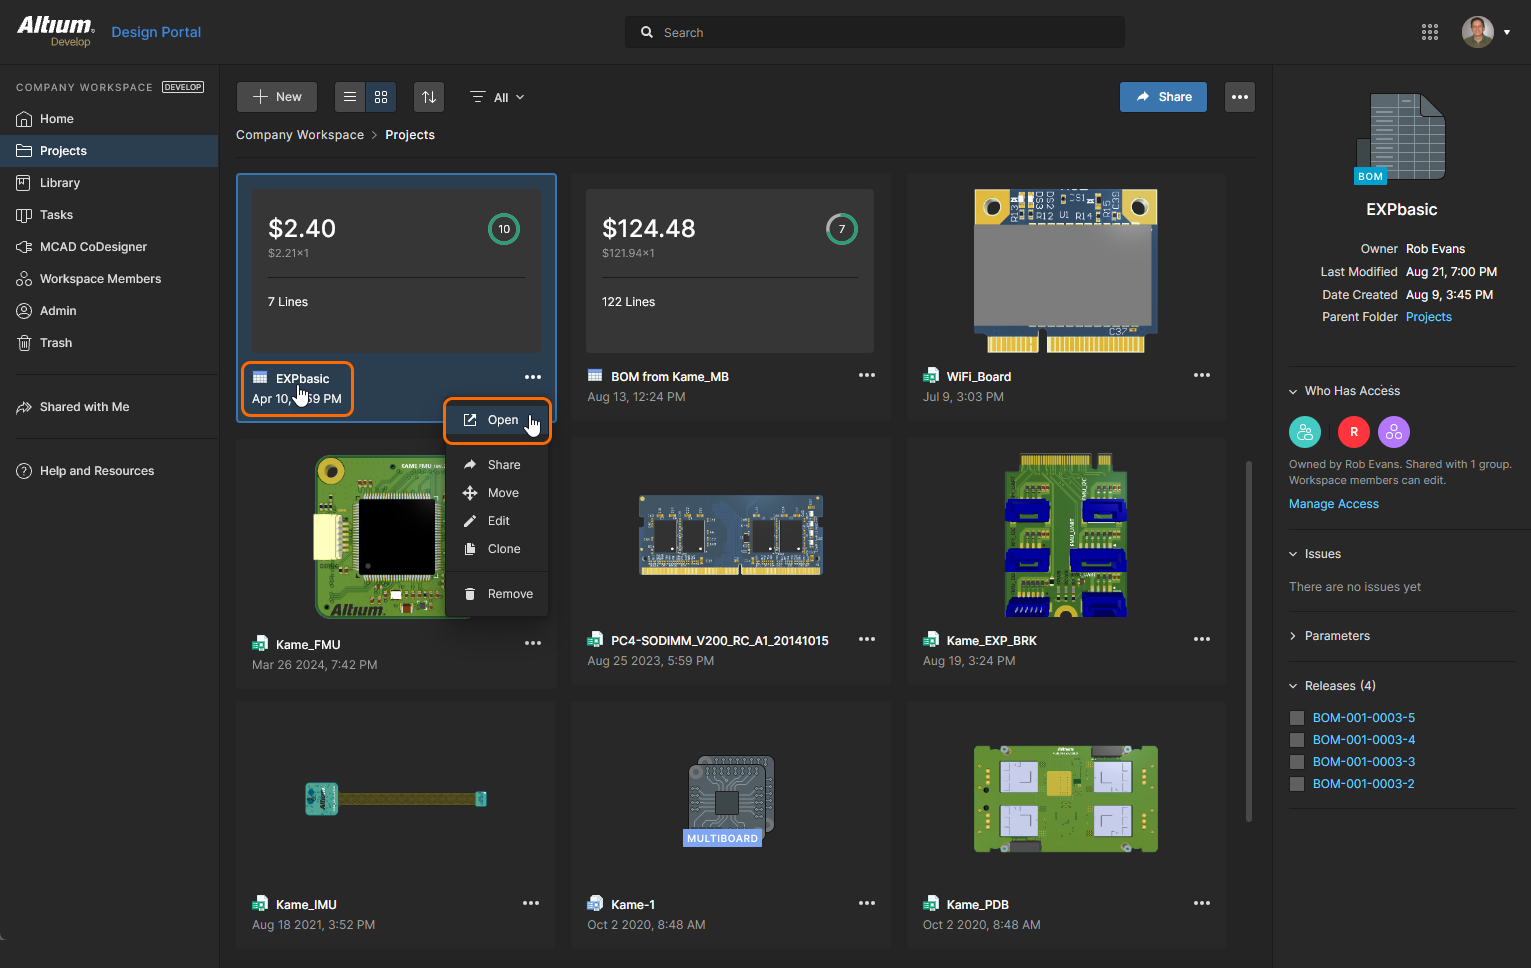Open ellipsis menu on EXPbasic card
1531x968 pixels.
533,377
